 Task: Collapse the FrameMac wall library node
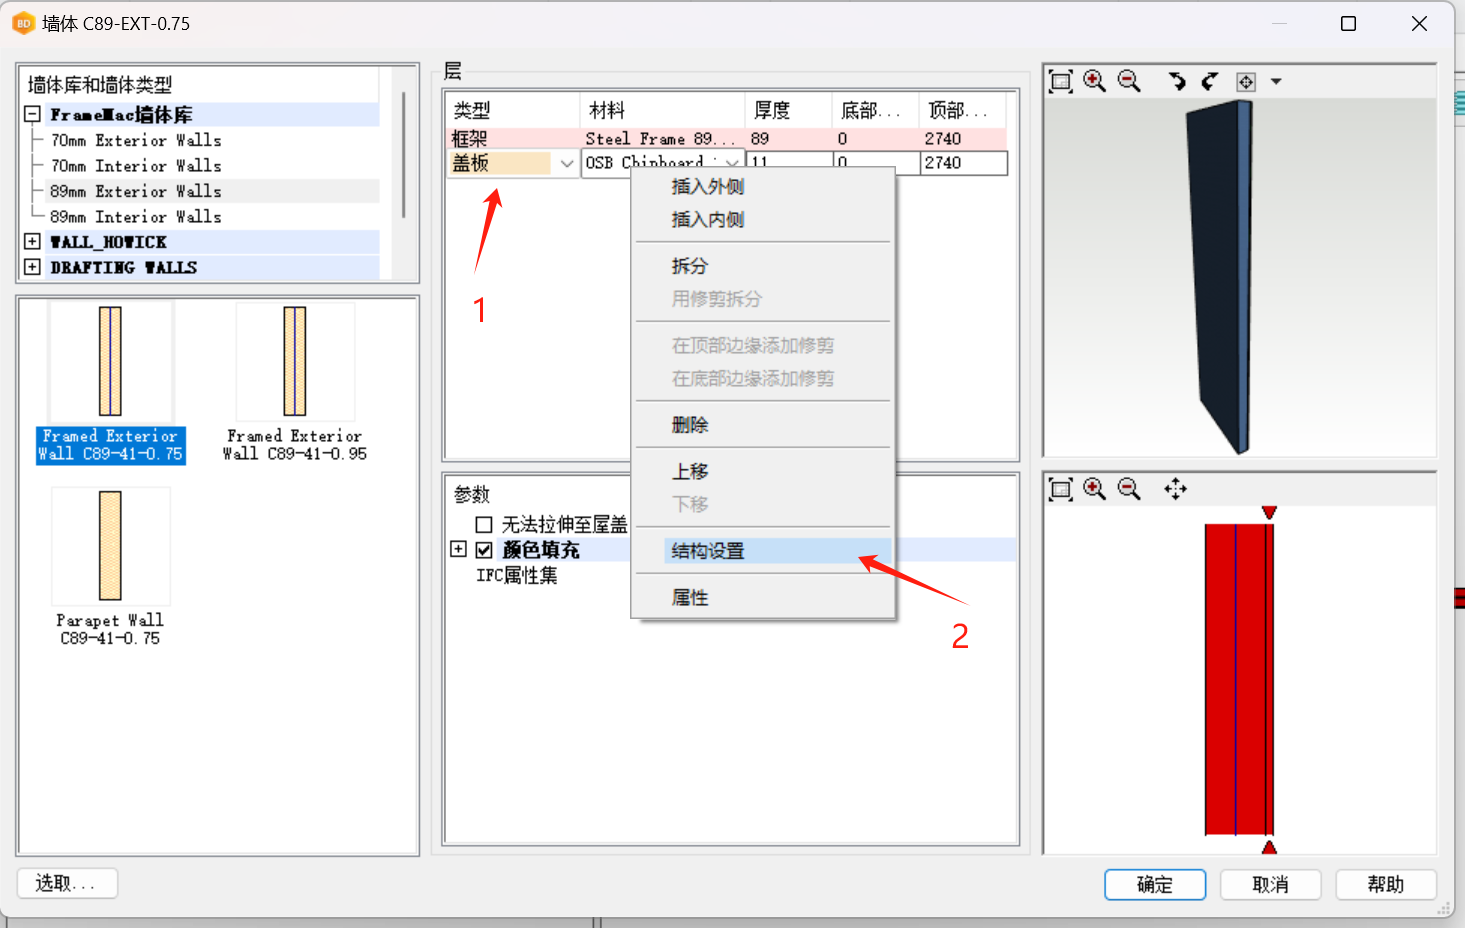[x=32, y=114]
